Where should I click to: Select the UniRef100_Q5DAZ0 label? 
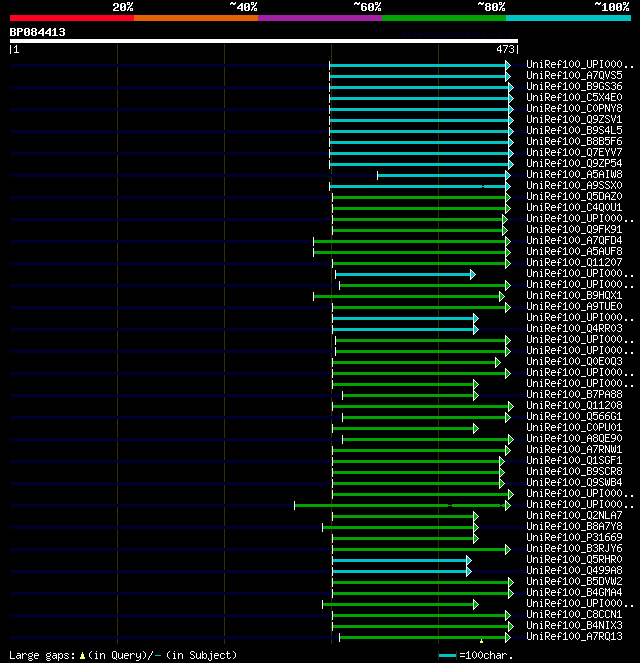(x=574, y=197)
